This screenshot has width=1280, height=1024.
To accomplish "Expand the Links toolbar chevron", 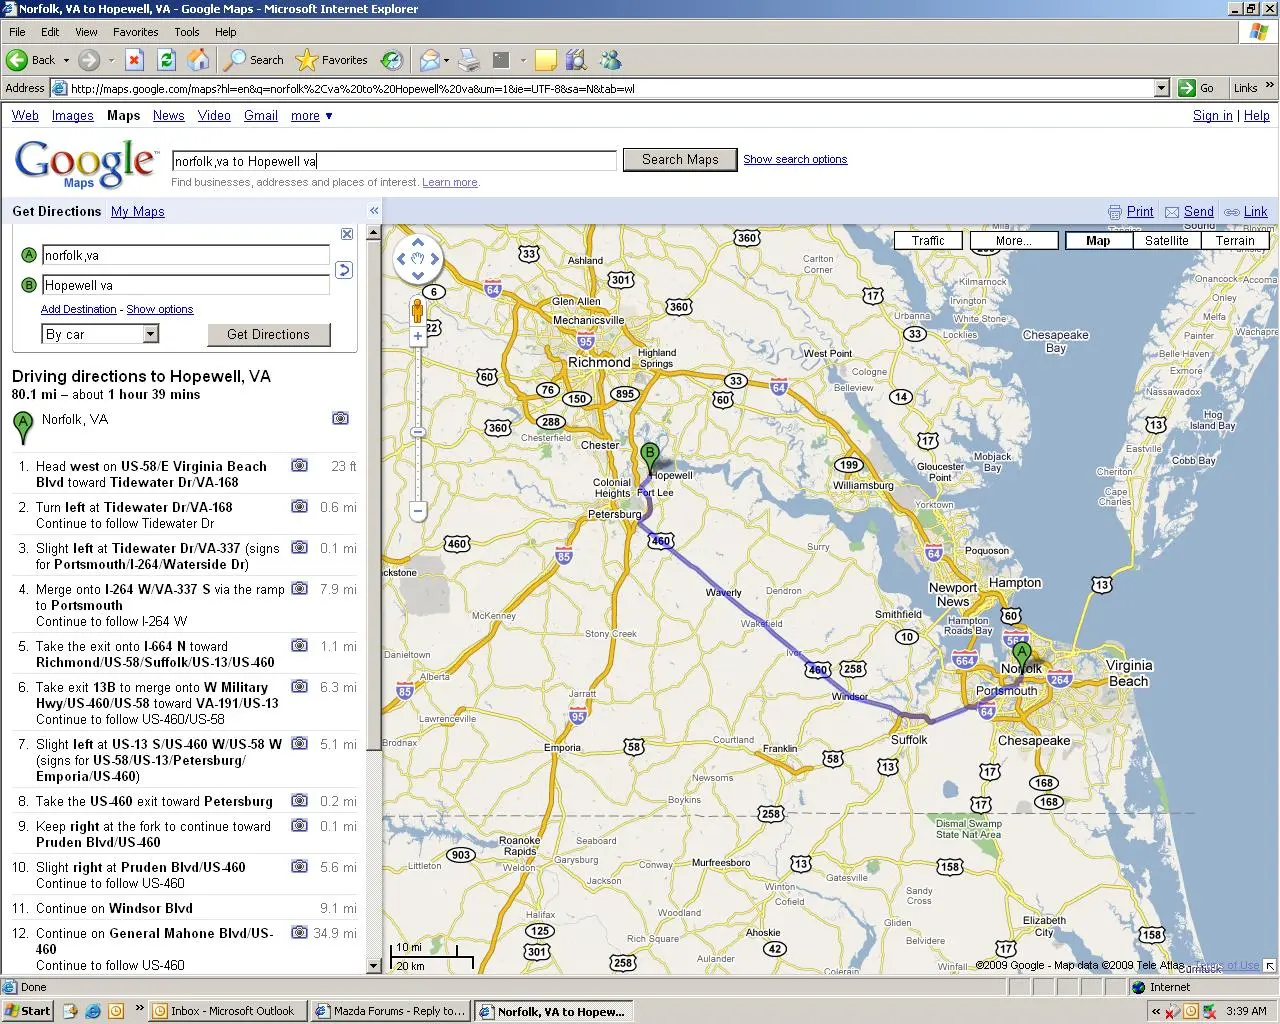I will [x=1270, y=86].
